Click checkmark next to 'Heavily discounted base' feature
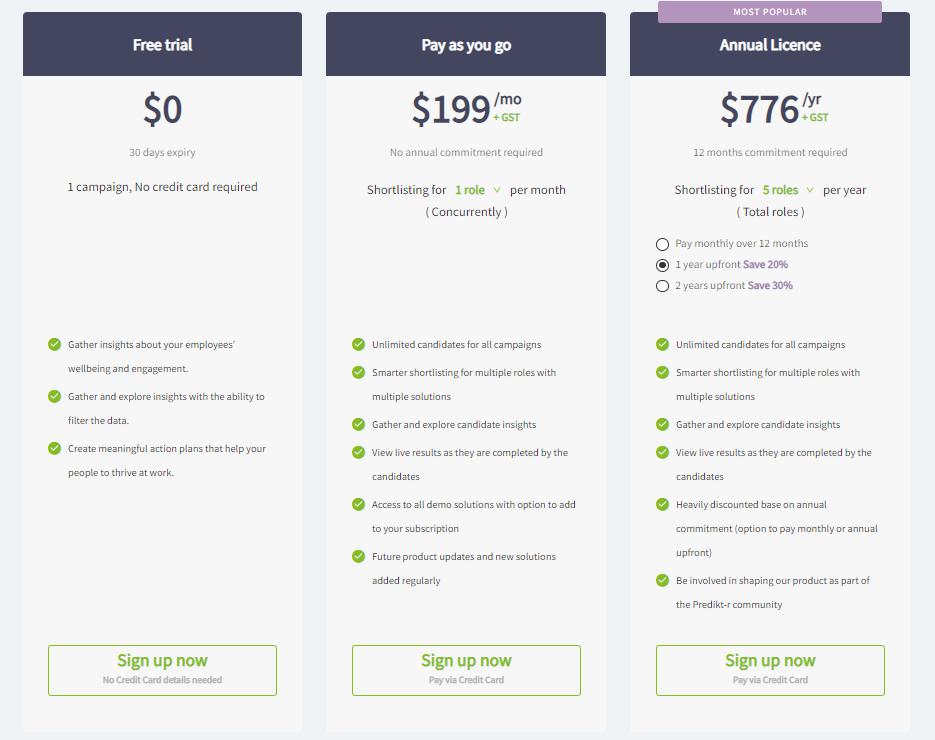 663,505
